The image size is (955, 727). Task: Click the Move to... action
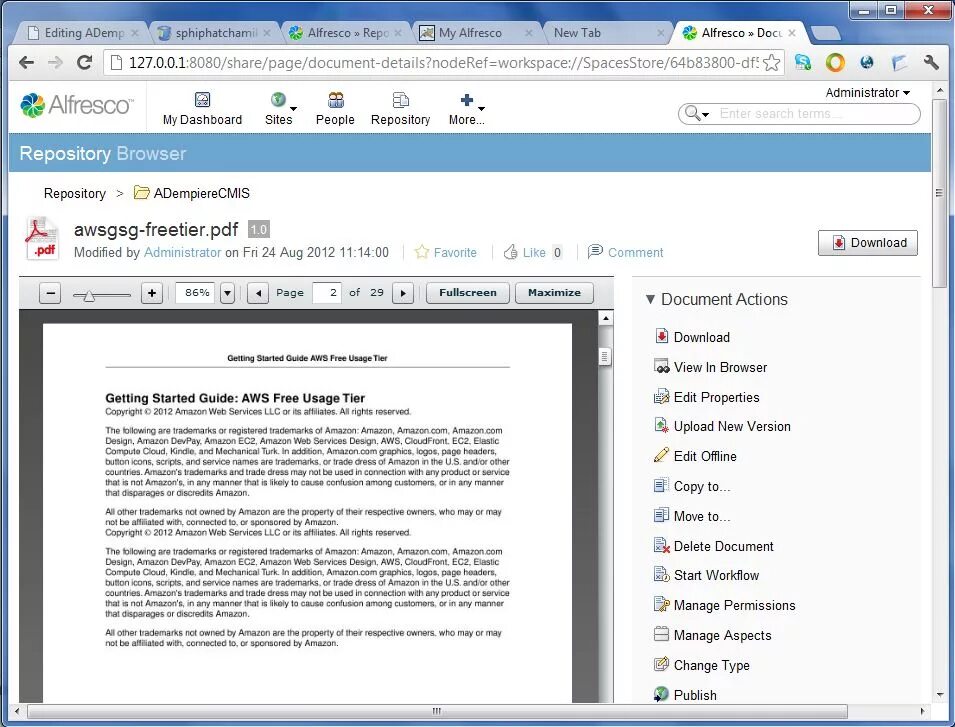click(692, 516)
